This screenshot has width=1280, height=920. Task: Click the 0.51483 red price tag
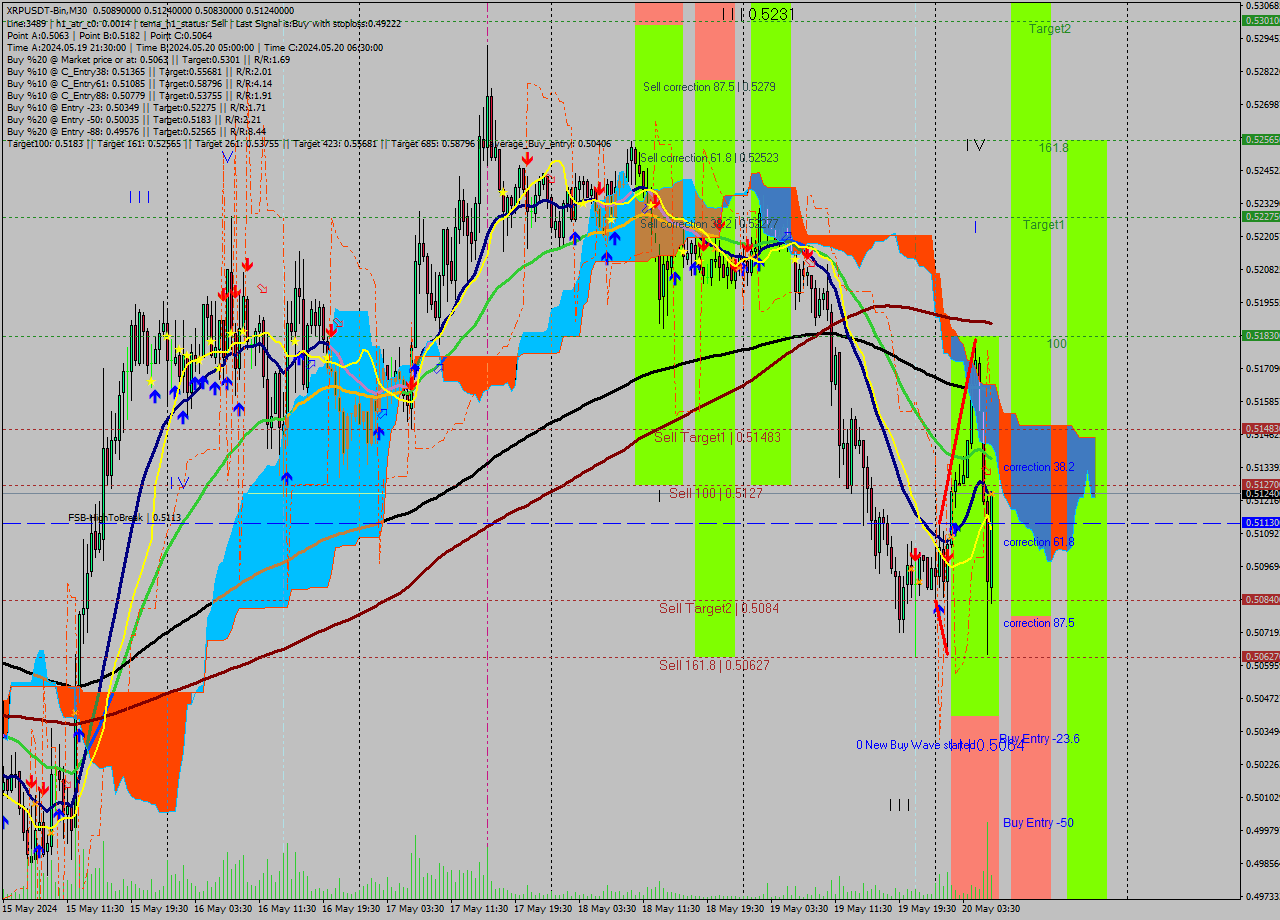click(1260, 429)
